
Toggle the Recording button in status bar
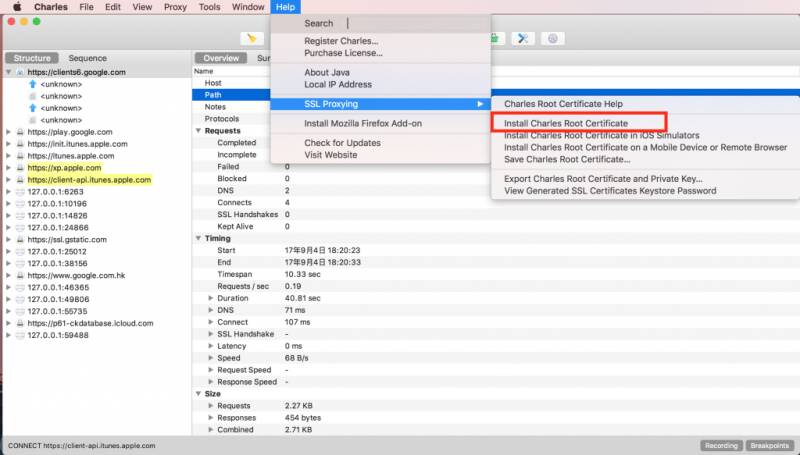coord(721,445)
